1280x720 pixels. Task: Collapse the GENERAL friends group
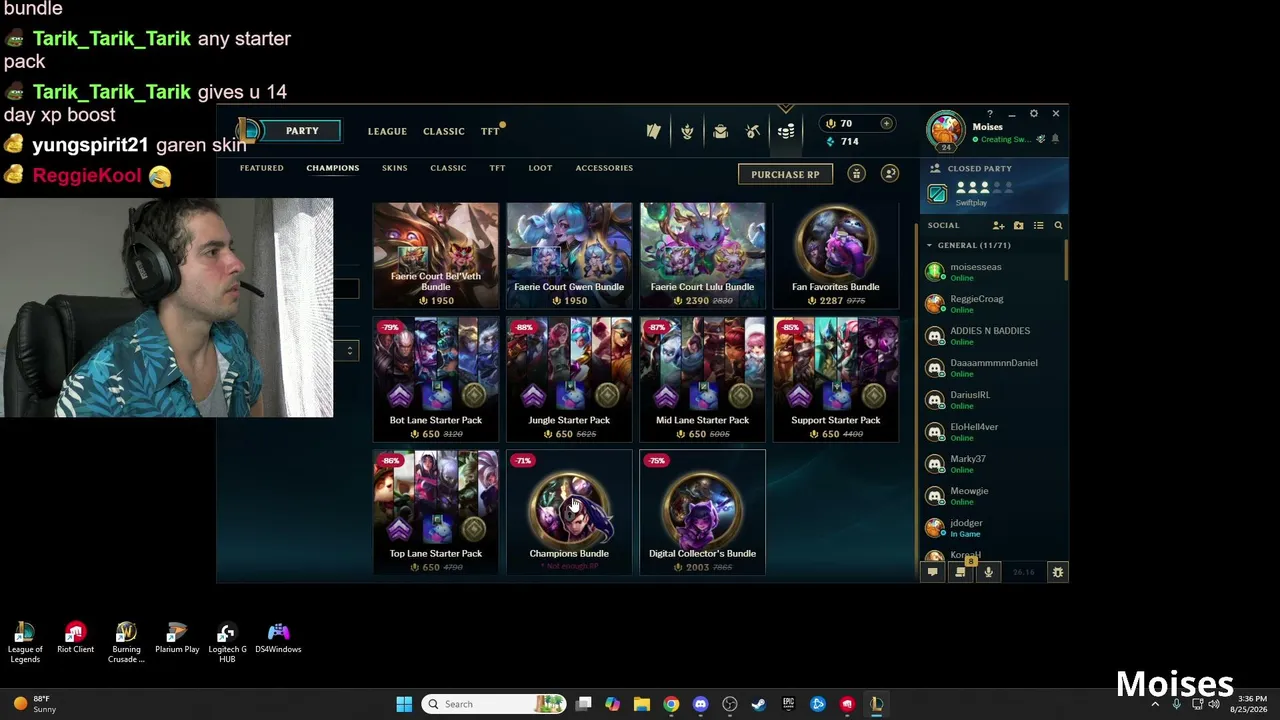(929, 245)
